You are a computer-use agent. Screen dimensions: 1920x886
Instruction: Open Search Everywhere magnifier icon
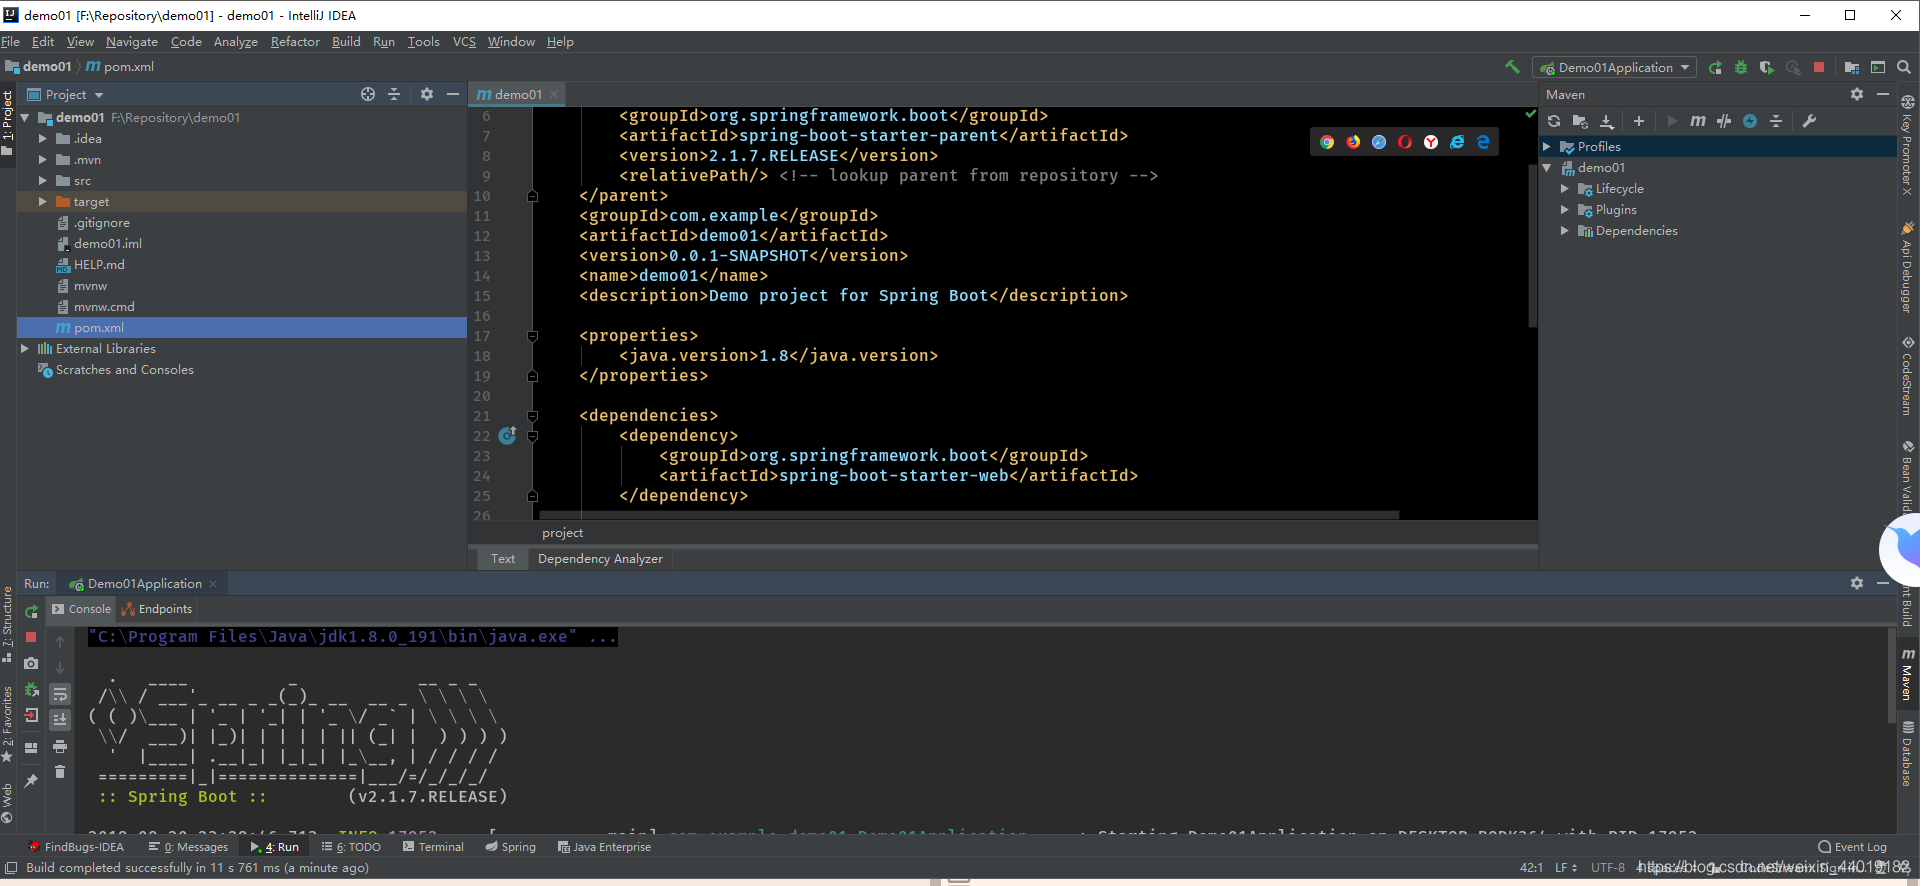(x=1904, y=68)
